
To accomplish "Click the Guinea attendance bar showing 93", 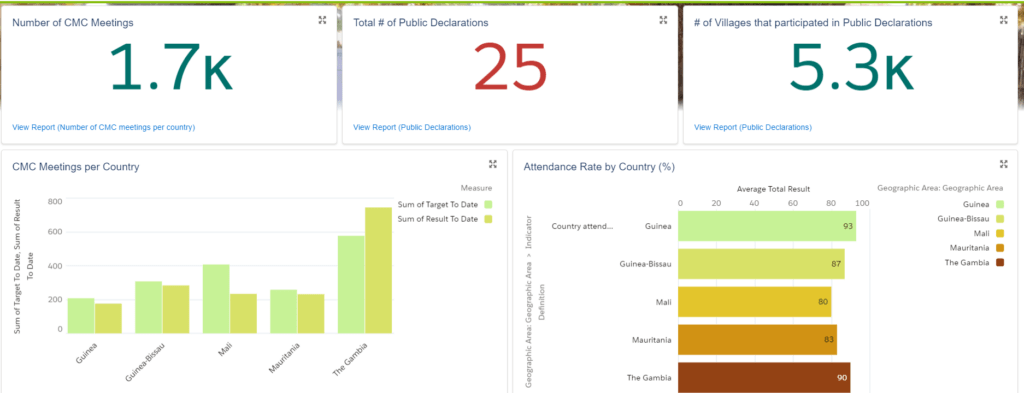I will 767,226.
